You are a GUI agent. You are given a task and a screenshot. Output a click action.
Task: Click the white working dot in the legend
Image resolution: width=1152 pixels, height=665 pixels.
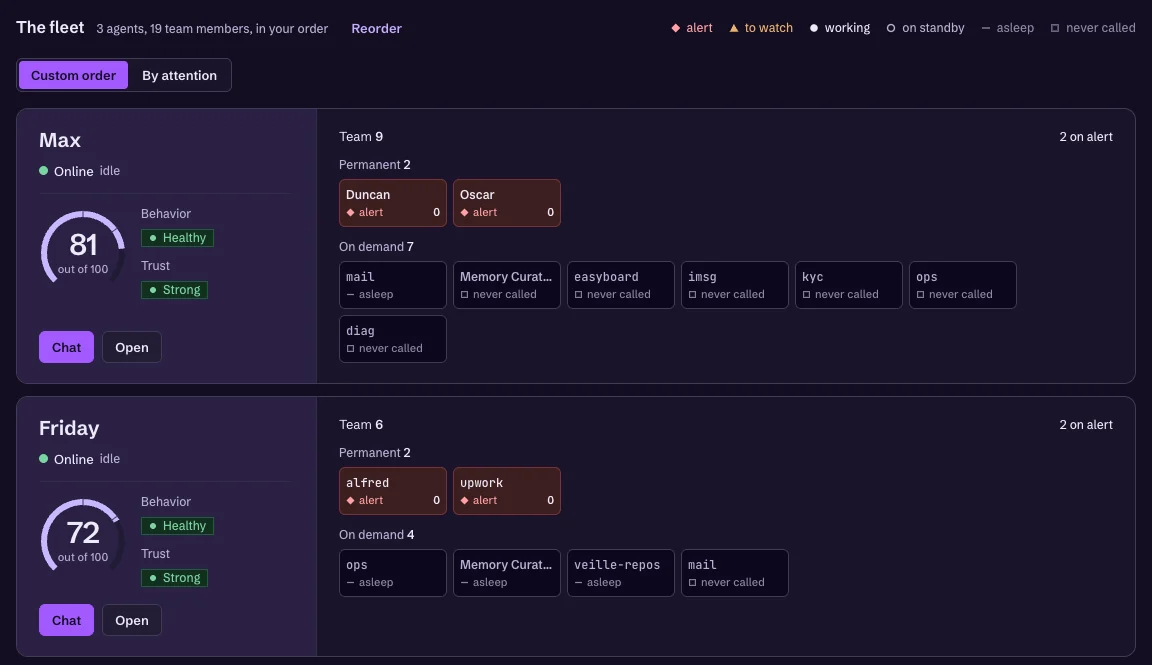click(813, 28)
